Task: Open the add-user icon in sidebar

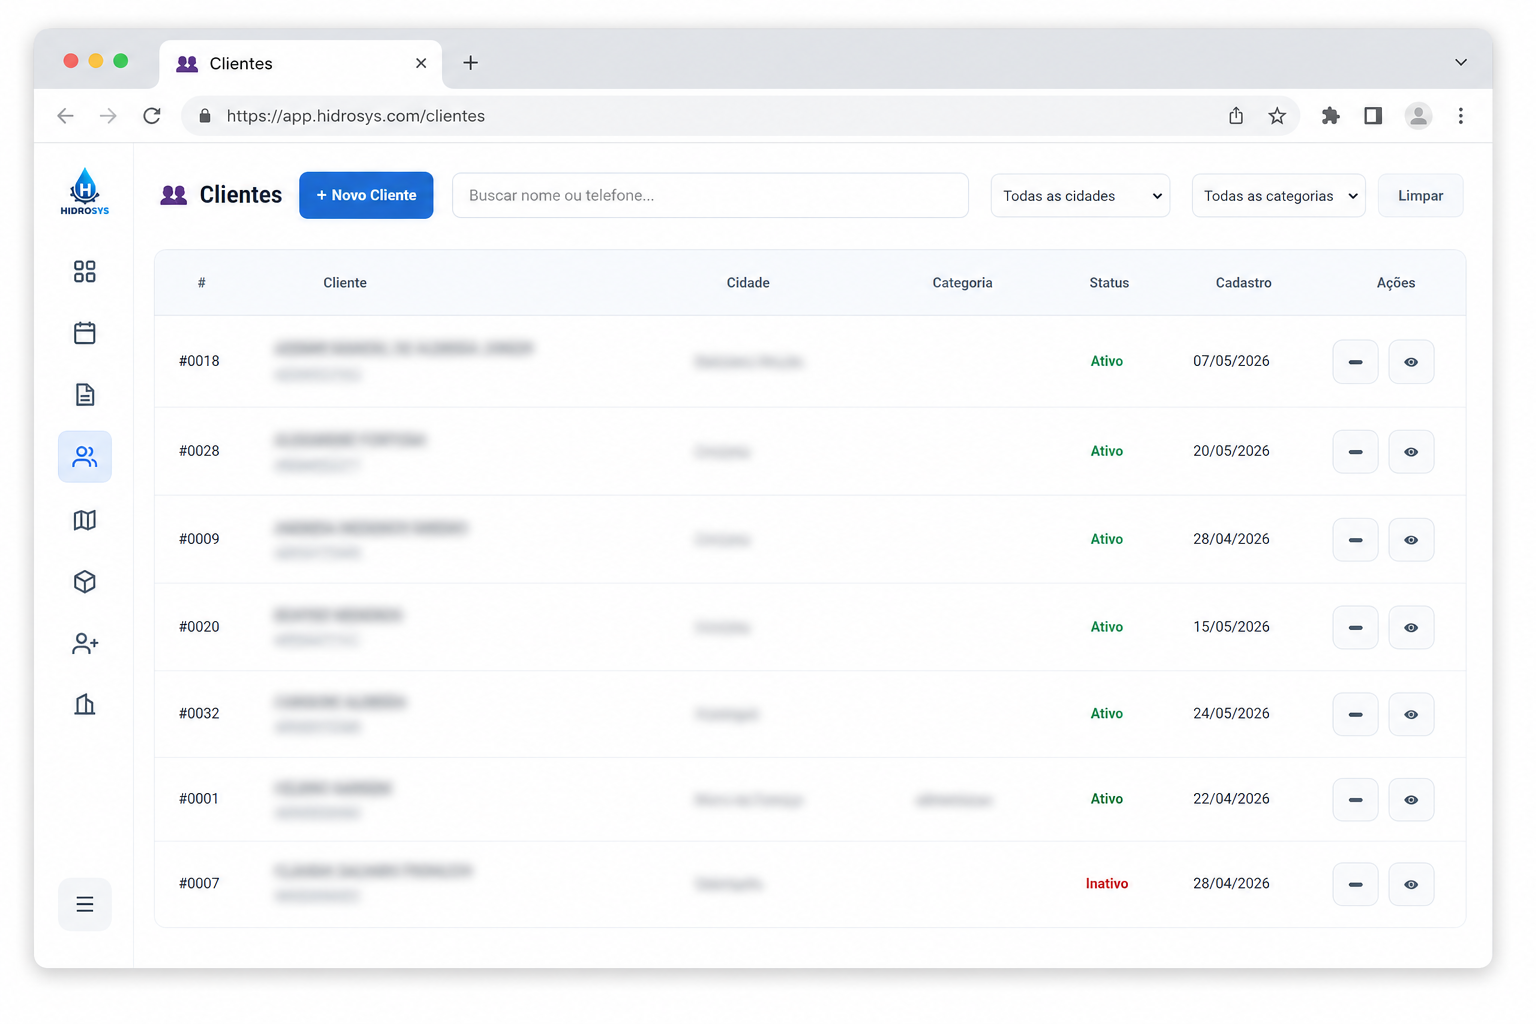Action: click(x=85, y=644)
